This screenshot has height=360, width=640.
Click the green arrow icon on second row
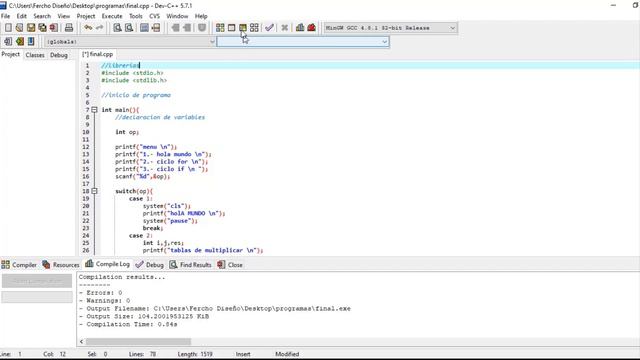(x=20, y=41)
